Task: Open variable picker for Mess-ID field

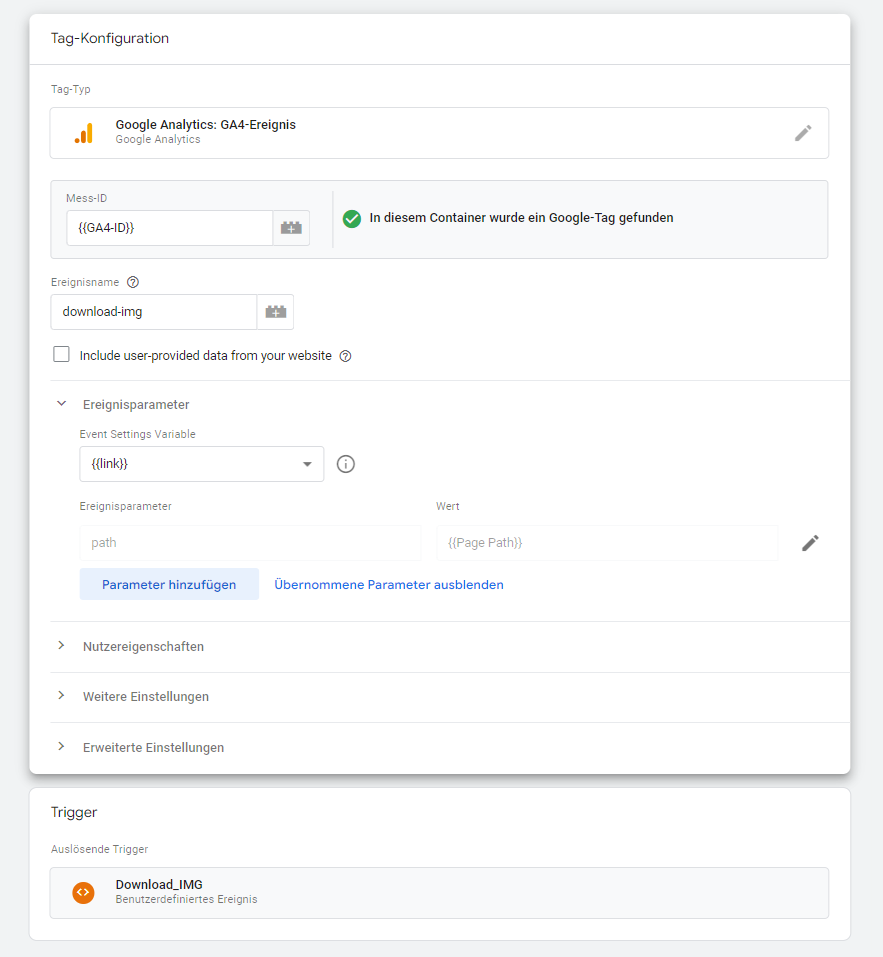Action: (x=291, y=228)
